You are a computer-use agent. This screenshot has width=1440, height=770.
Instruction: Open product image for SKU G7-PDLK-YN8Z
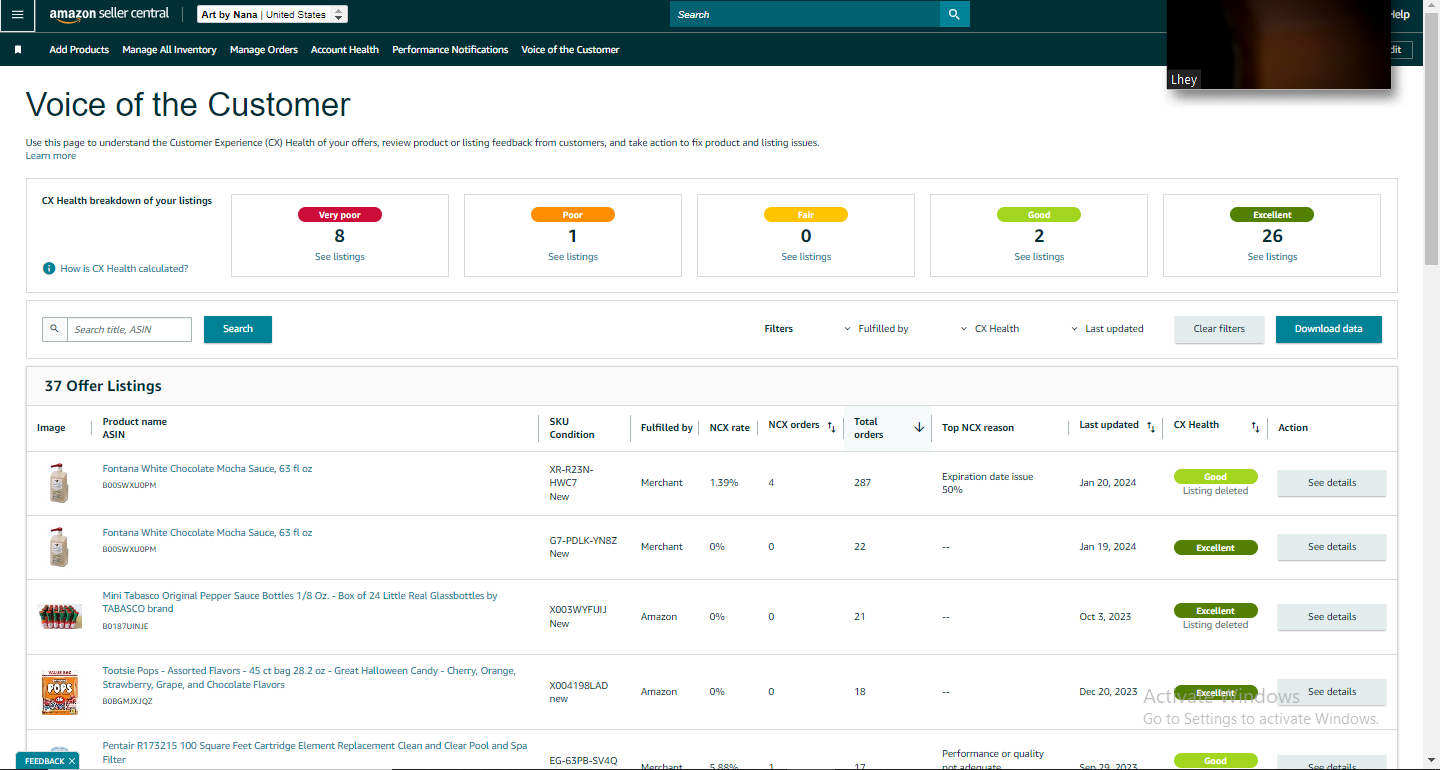(59, 547)
